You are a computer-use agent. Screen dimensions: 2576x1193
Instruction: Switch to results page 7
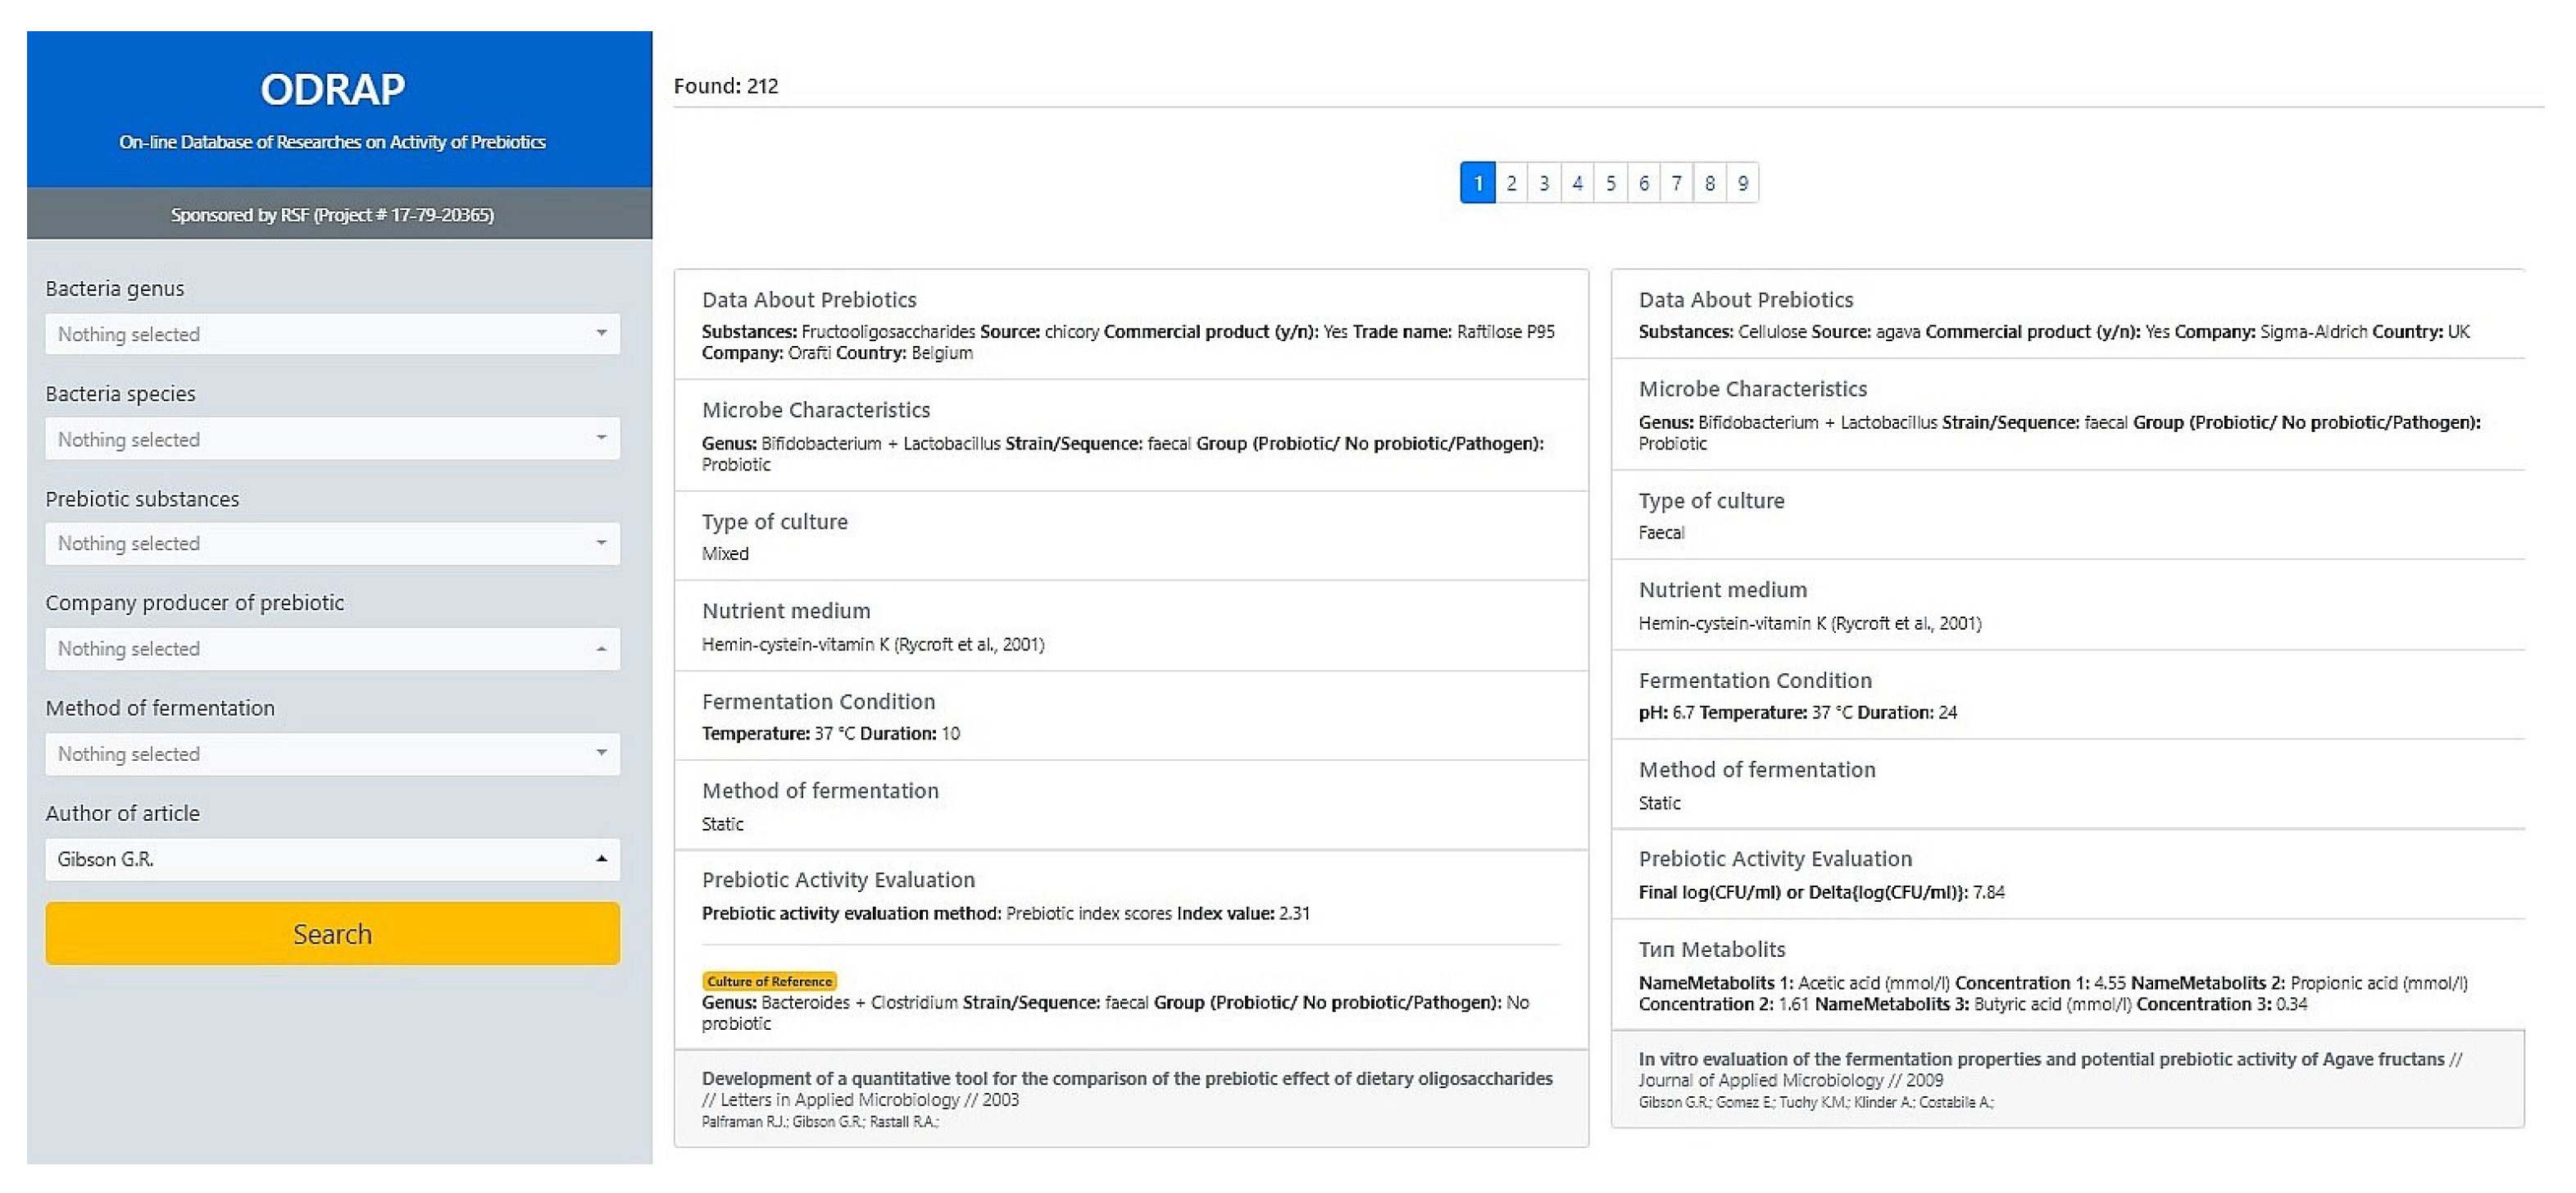(x=1676, y=183)
